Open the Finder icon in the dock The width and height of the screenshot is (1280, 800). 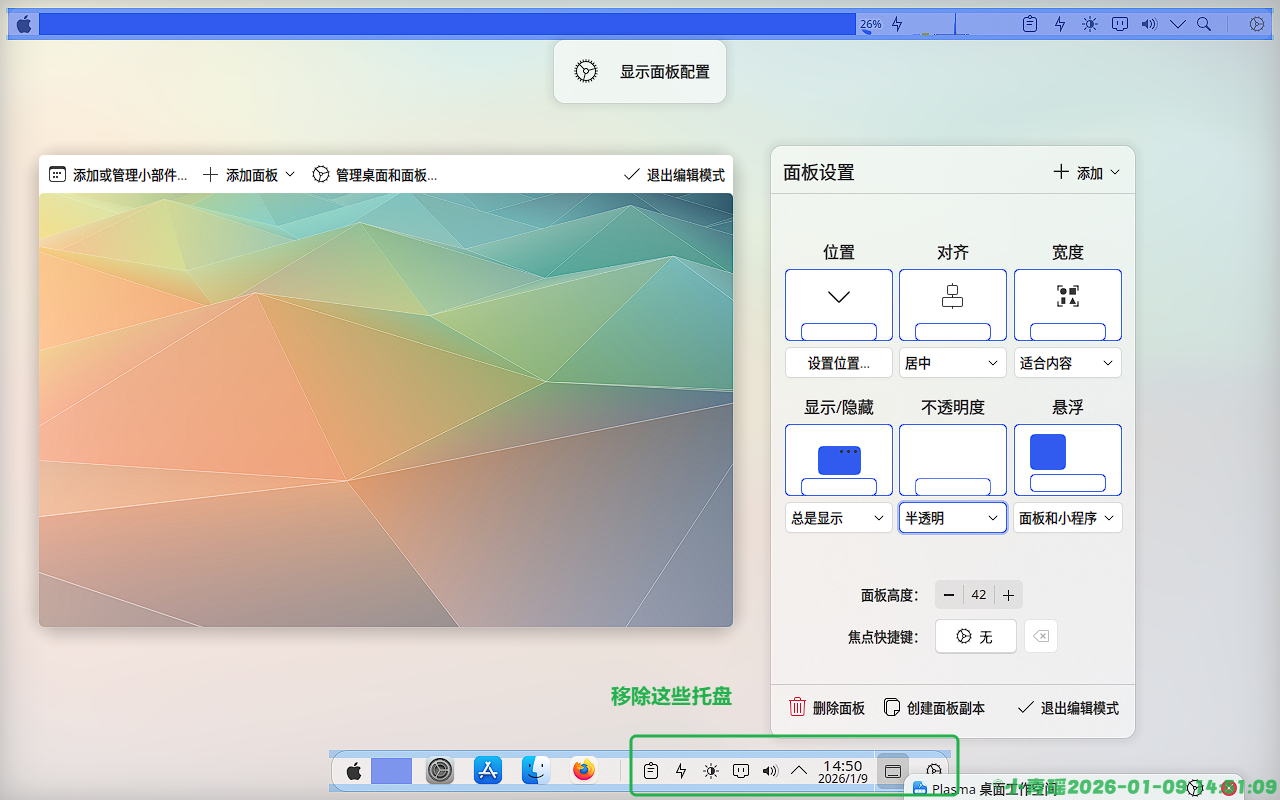536,770
